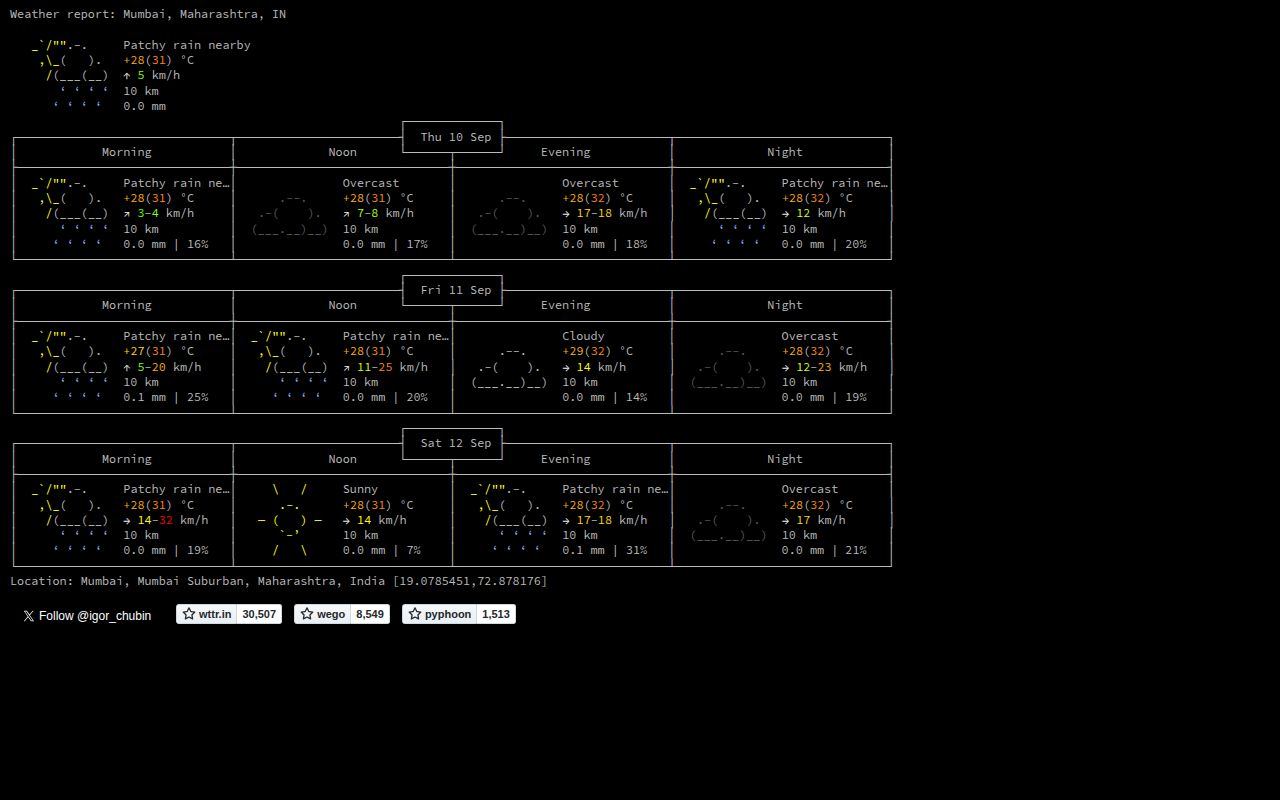
Task: Click '0.0 mm | 20%' on Thursday Night
Action: (x=824, y=244)
